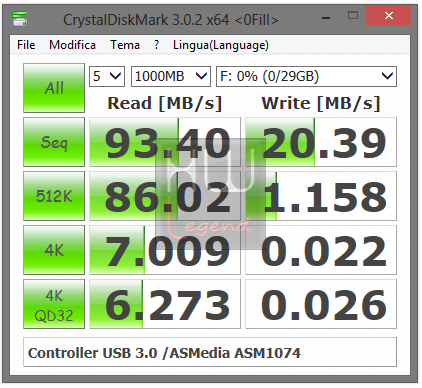Screen dimensions: 422x388
Task: Maximize the CrystalDiskMark window
Action: [353, 15]
